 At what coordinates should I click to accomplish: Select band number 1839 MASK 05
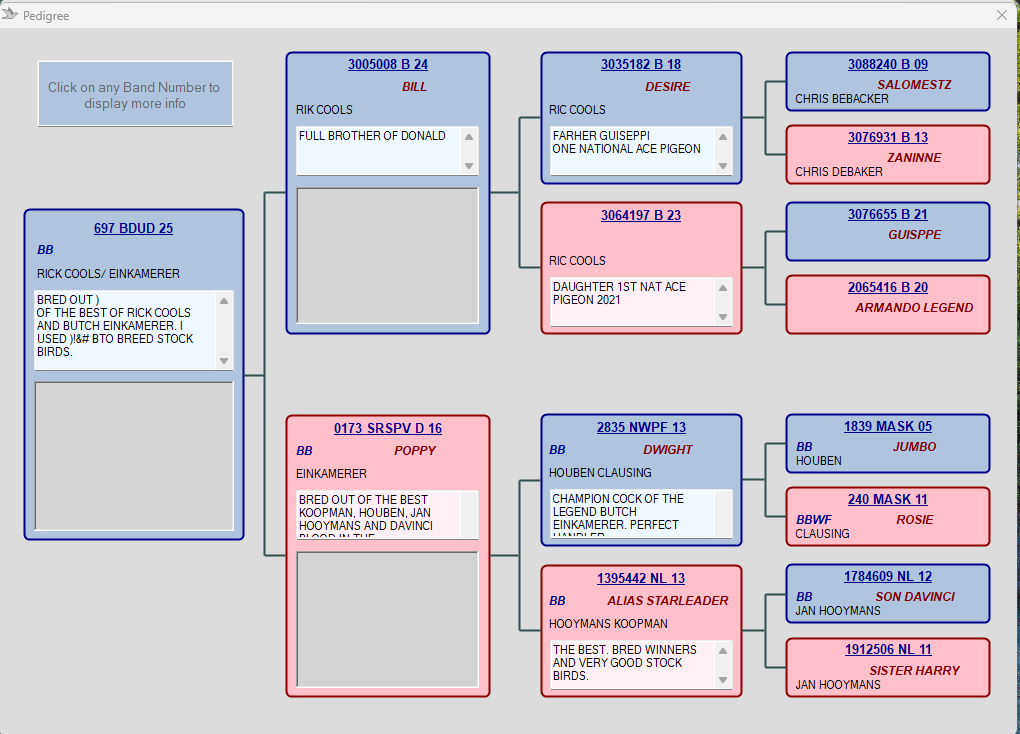click(x=888, y=427)
